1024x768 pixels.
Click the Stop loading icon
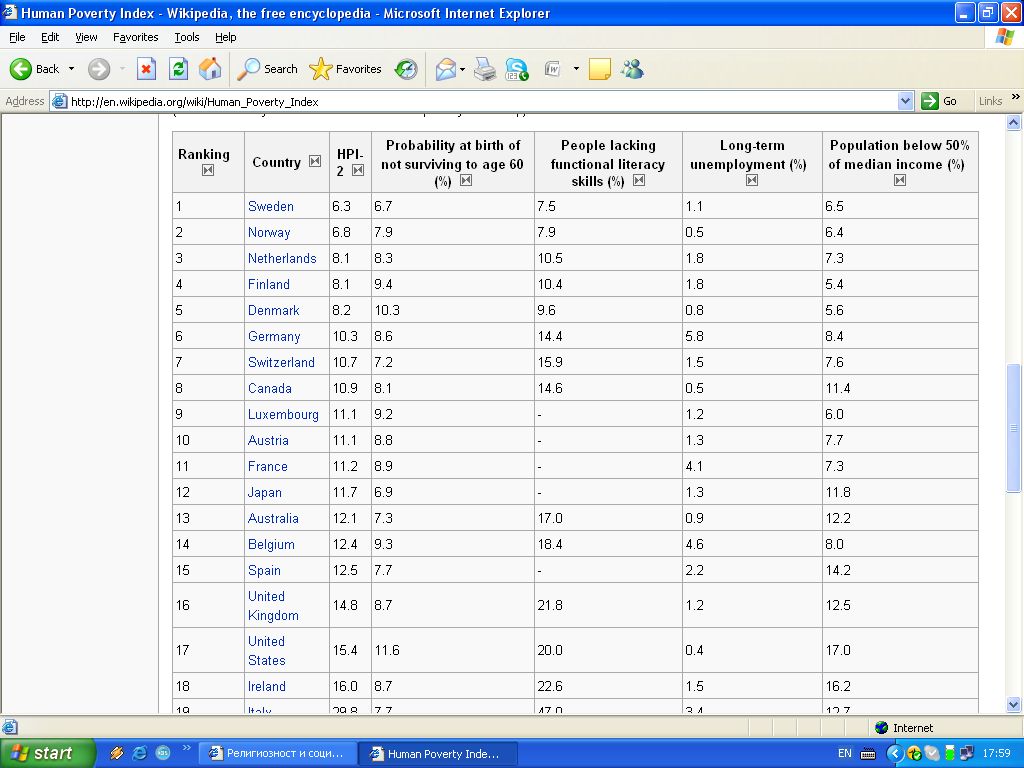click(146, 69)
